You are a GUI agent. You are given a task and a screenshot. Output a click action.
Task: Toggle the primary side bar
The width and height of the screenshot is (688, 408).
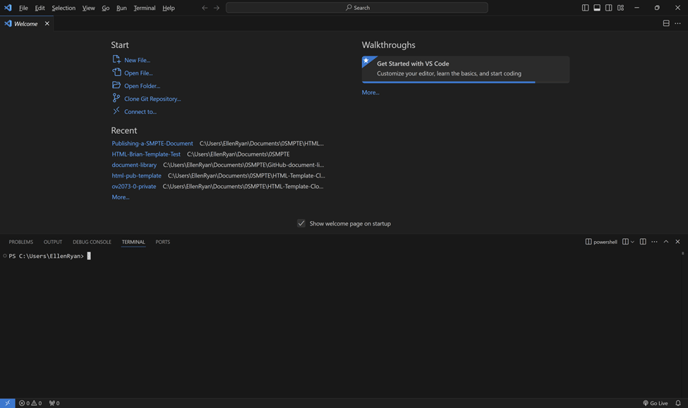click(585, 8)
